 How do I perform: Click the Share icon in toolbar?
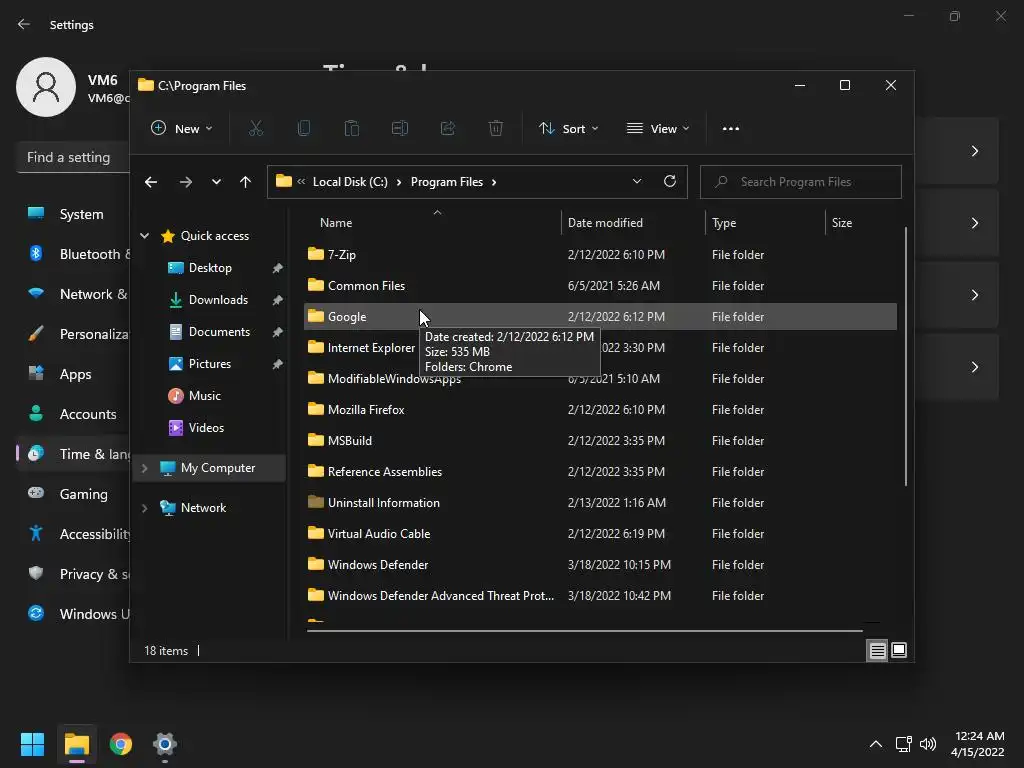coord(448,129)
